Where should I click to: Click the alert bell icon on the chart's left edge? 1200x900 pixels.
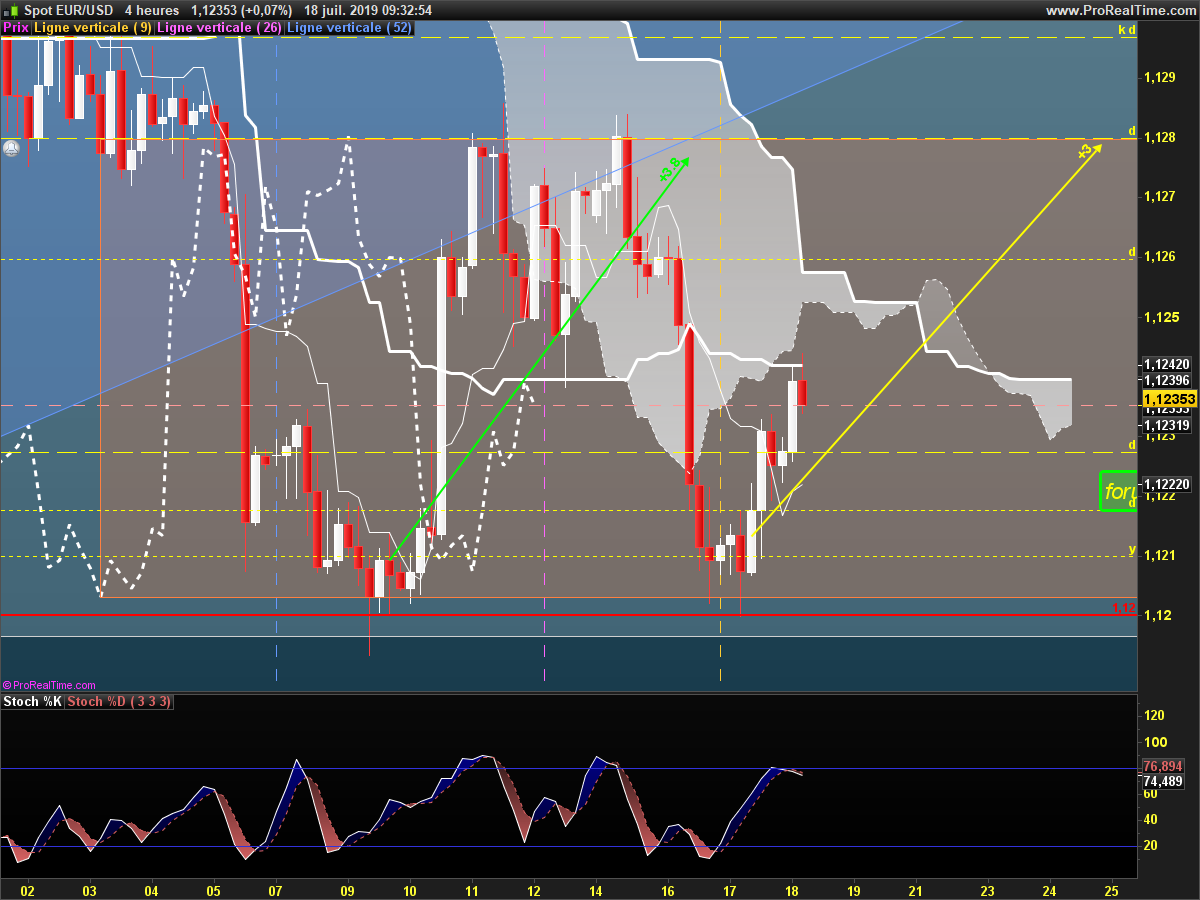click(11, 148)
